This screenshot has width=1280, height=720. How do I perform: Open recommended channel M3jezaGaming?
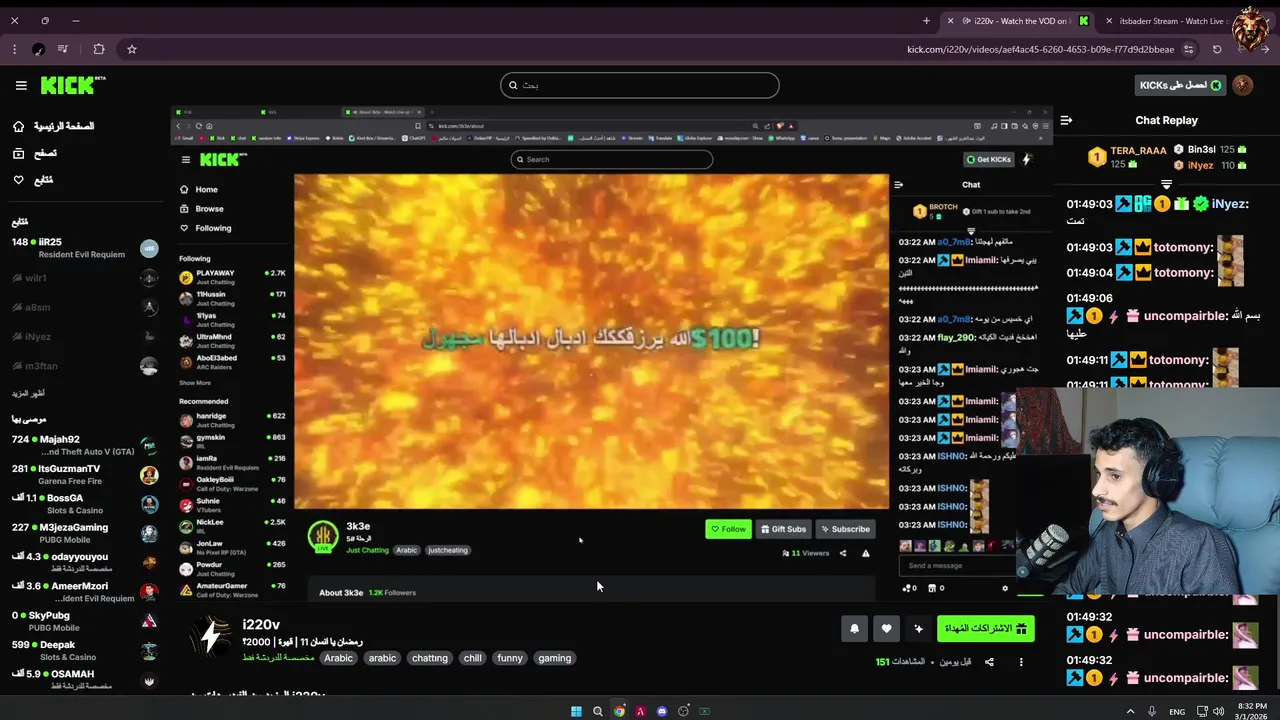tap(84, 533)
